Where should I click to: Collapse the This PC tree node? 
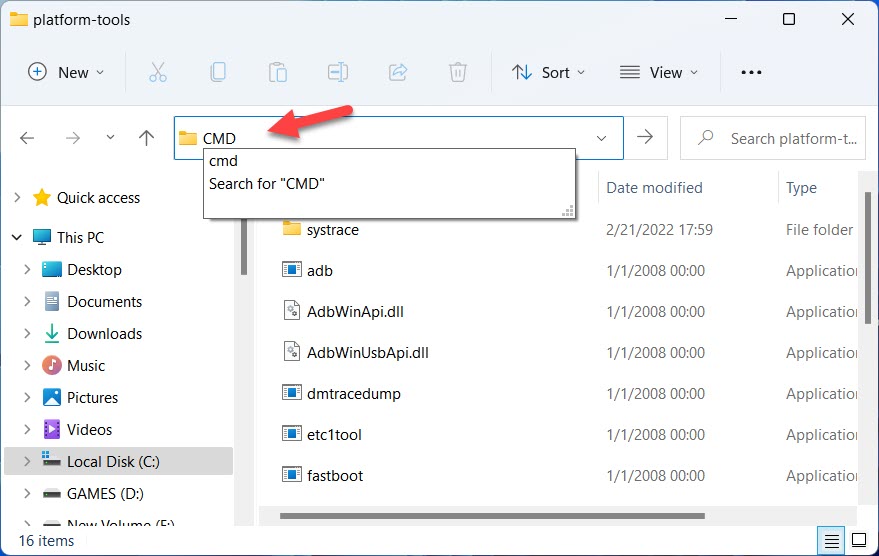[x=17, y=238]
